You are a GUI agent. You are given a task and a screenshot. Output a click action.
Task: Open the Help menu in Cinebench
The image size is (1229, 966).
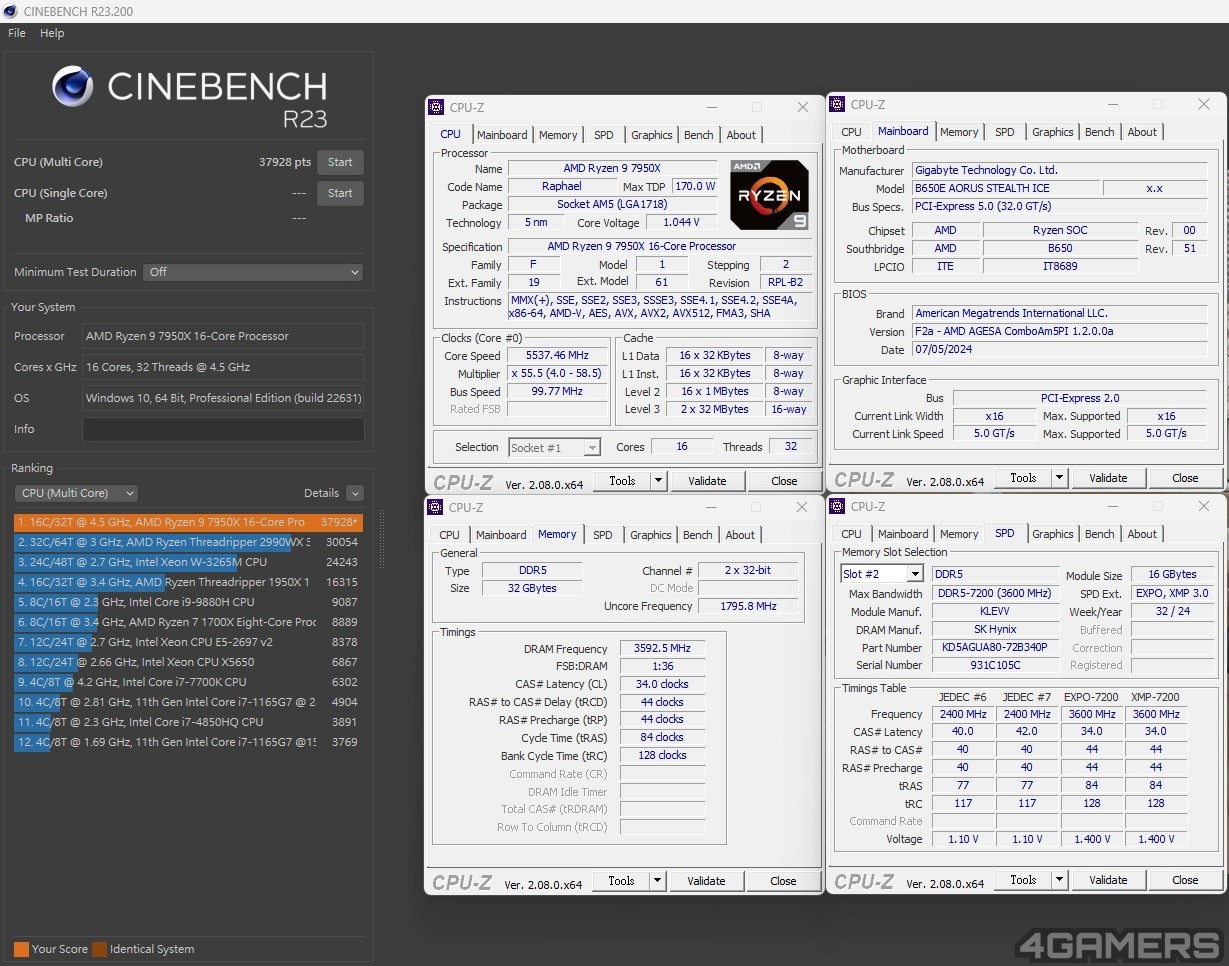(52, 33)
